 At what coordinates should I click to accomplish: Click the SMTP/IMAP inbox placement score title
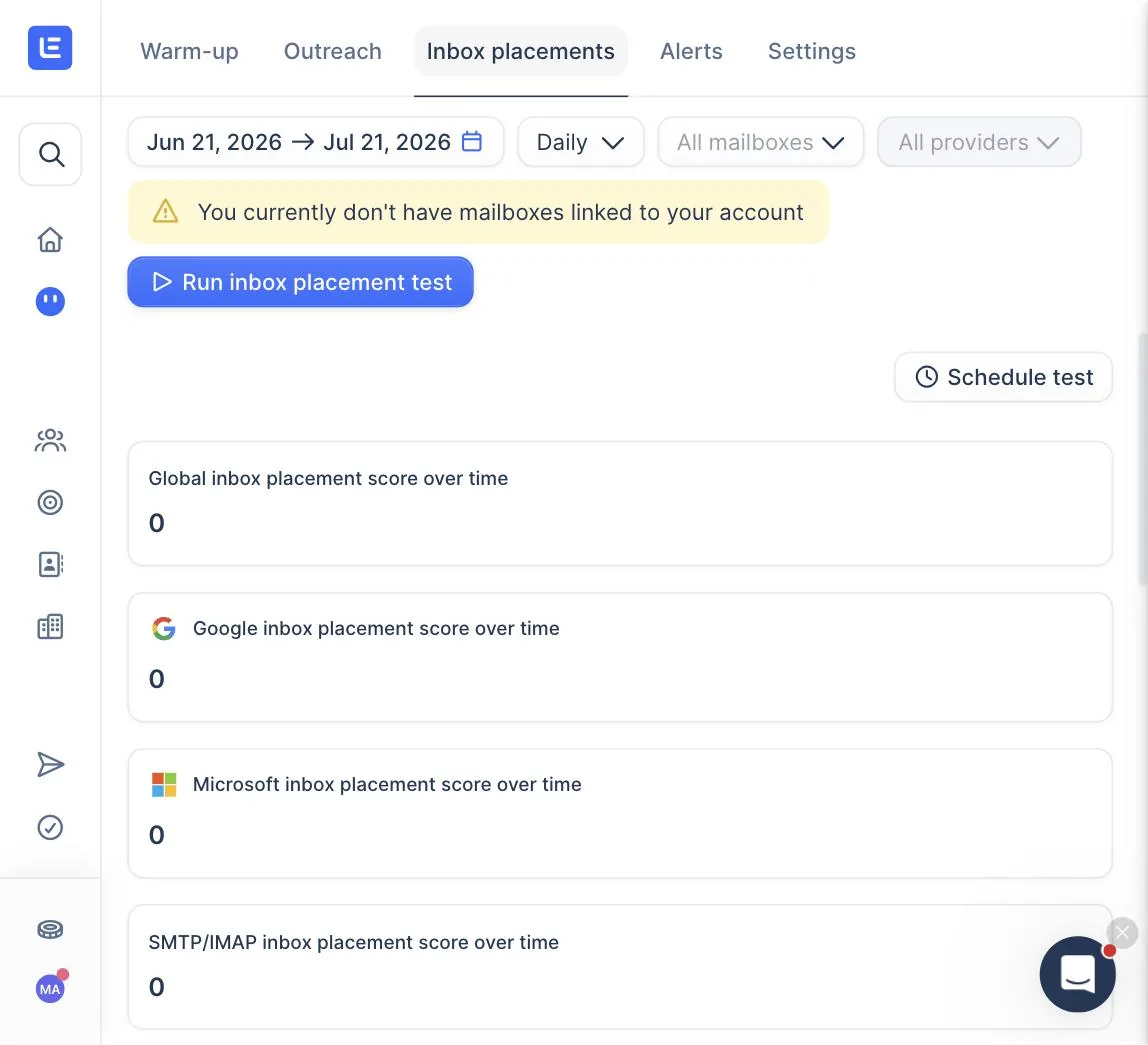click(354, 942)
